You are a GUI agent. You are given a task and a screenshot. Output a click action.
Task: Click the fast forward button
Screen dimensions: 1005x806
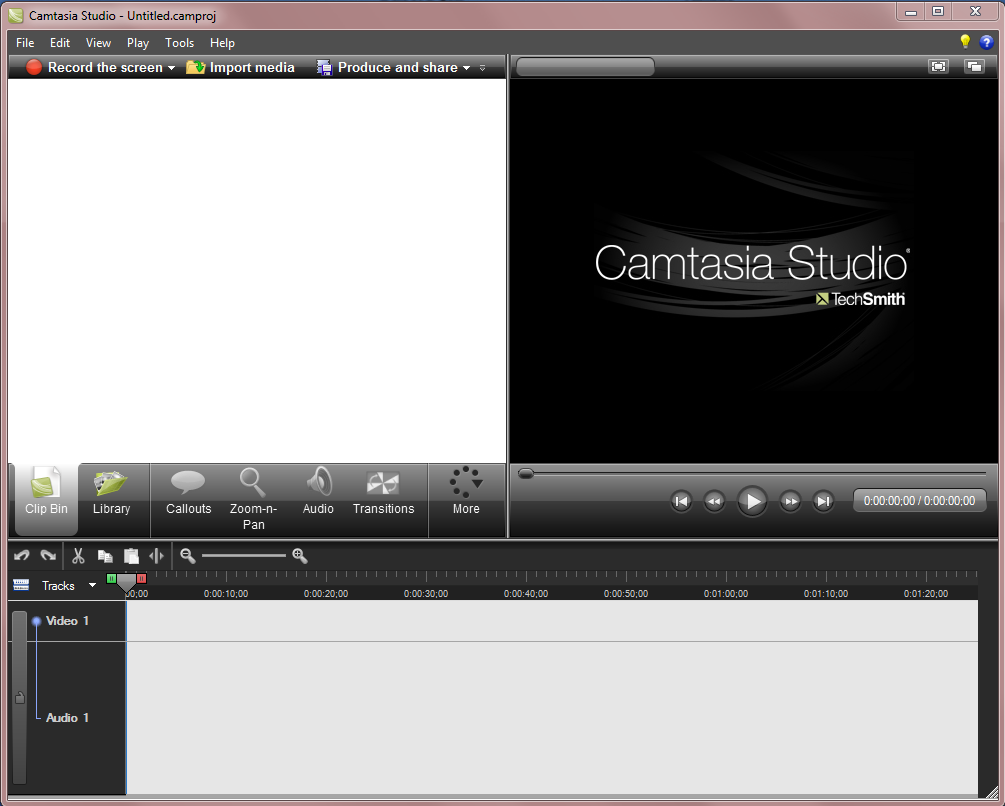pyautogui.click(x=790, y=501)
